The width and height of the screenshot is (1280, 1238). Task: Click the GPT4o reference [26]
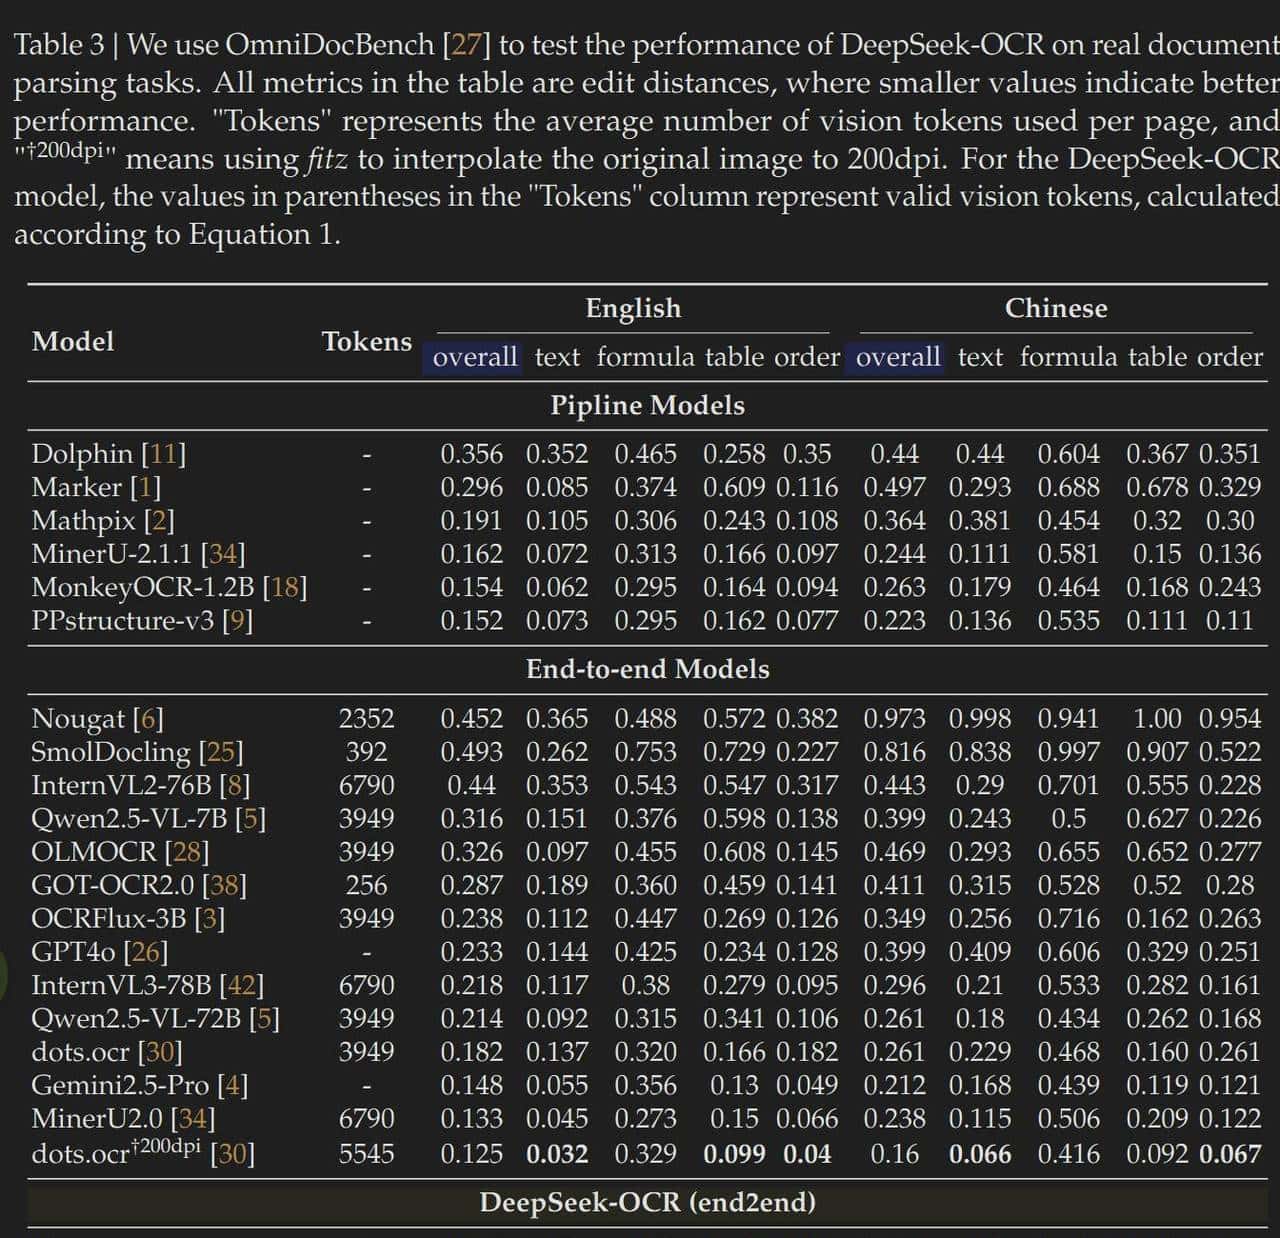pos(145,952)
